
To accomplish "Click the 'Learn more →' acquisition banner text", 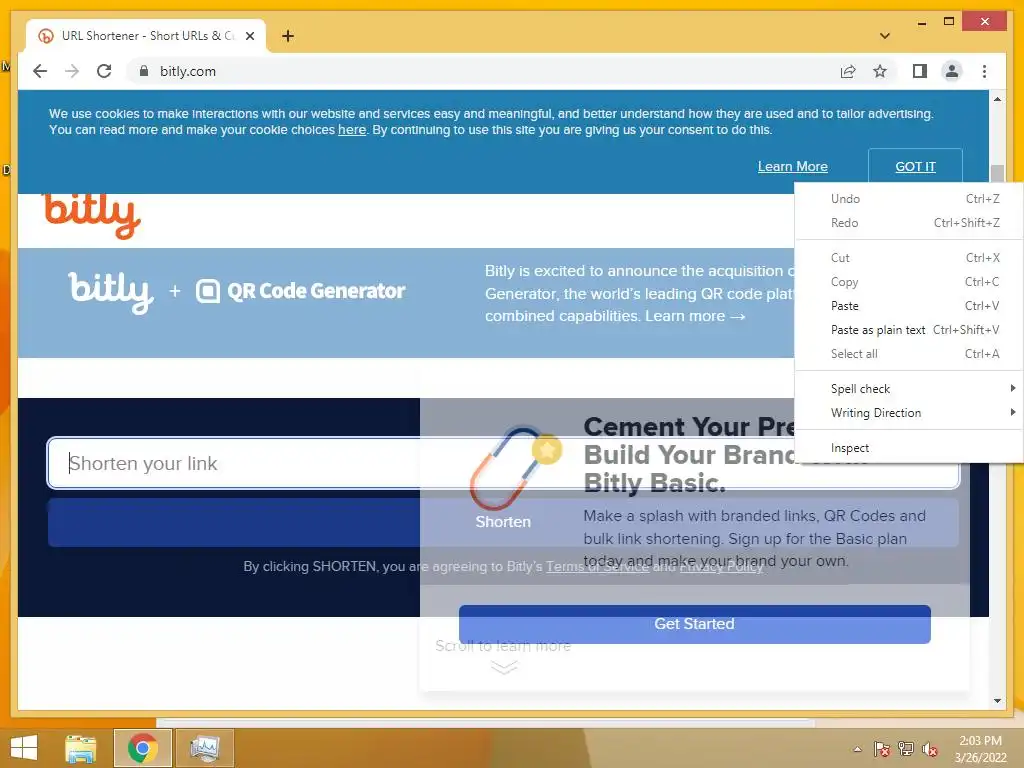I will [x=695, y=316].
